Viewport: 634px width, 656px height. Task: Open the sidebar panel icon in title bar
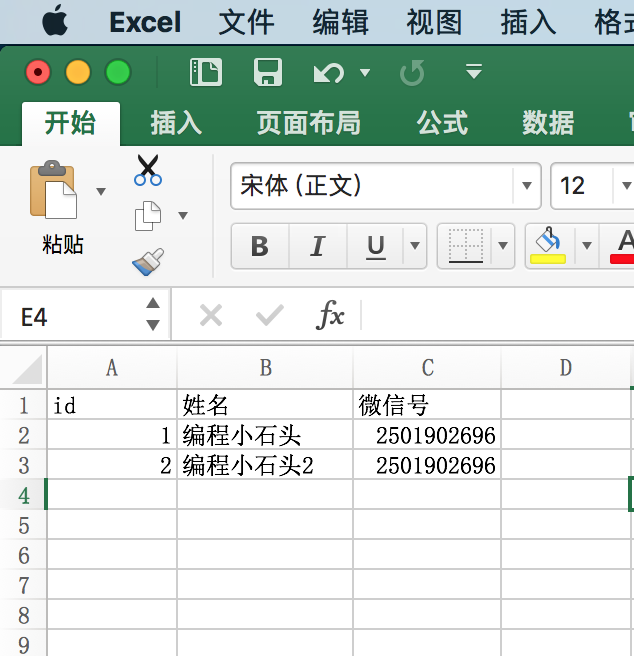pos(205,72)
